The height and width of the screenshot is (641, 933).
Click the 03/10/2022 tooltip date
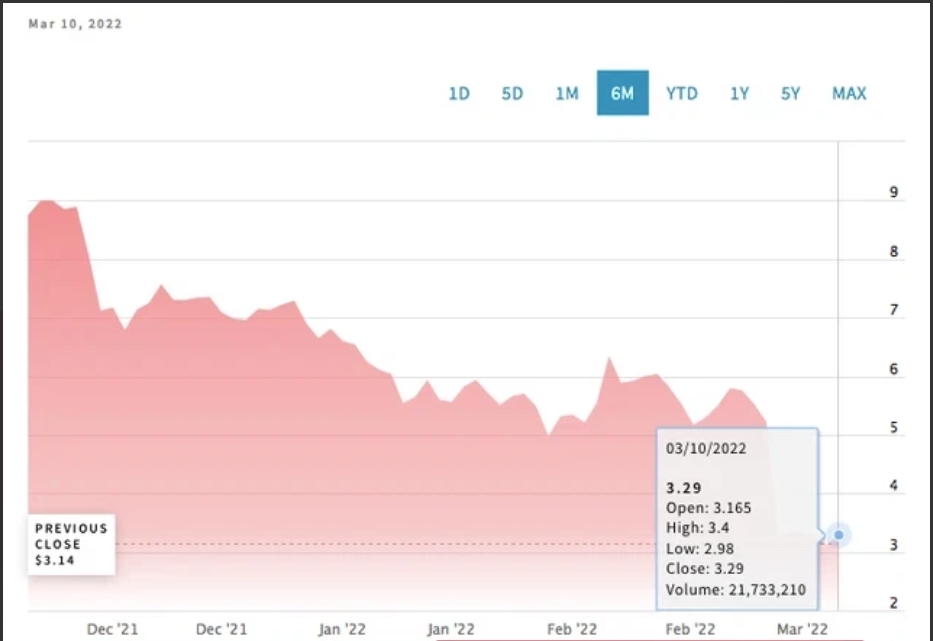(706, 449)
